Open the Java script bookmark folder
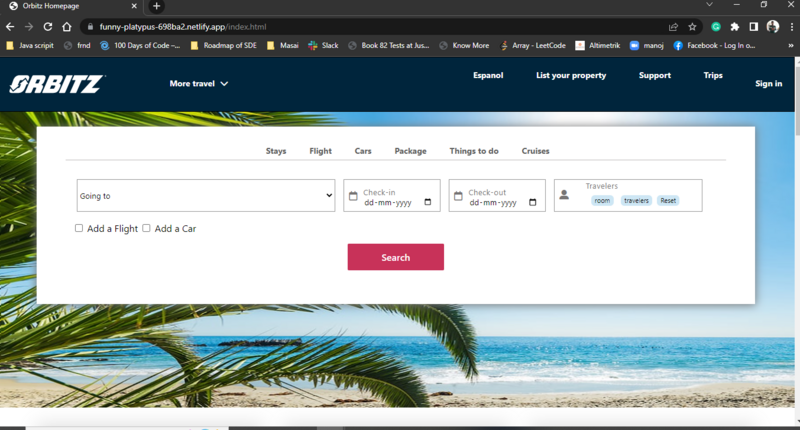The height and width of the screenshot is (430, 800). [30, 45]
